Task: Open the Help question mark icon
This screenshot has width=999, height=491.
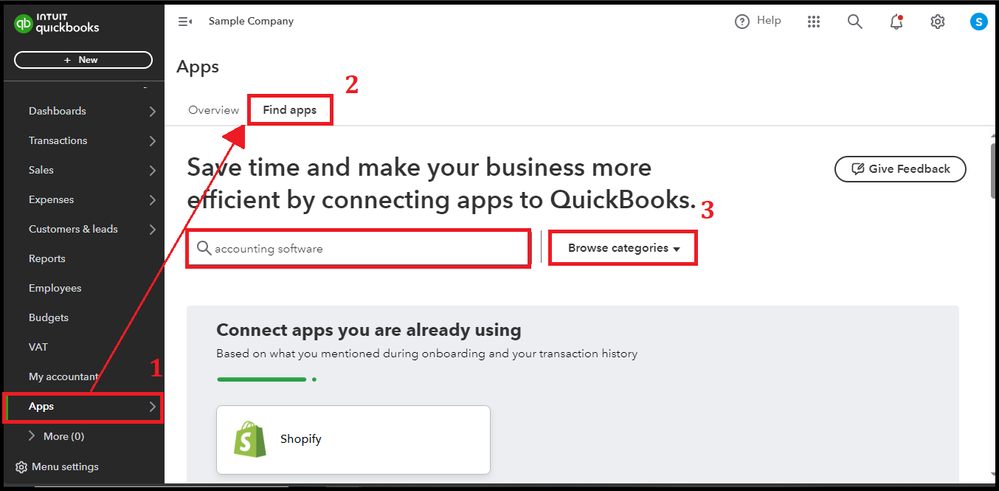Action: tap(742, 21)
